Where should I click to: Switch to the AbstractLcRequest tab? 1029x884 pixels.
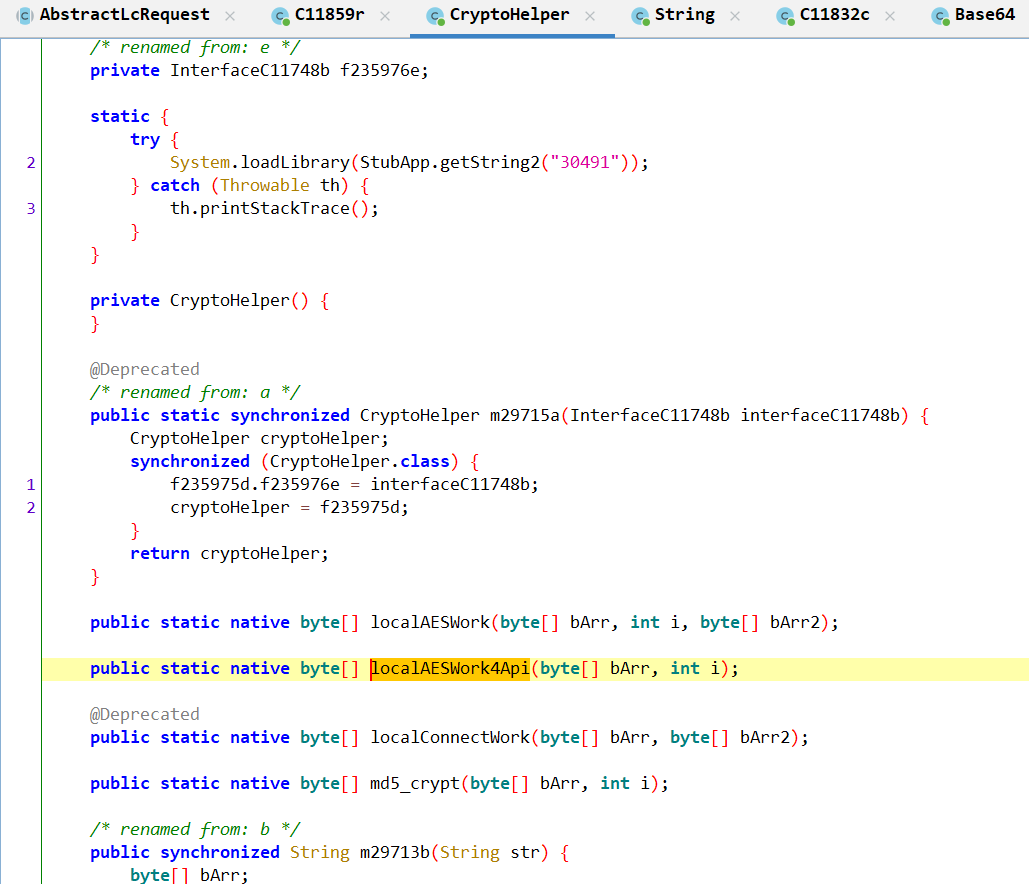[124, 15]
